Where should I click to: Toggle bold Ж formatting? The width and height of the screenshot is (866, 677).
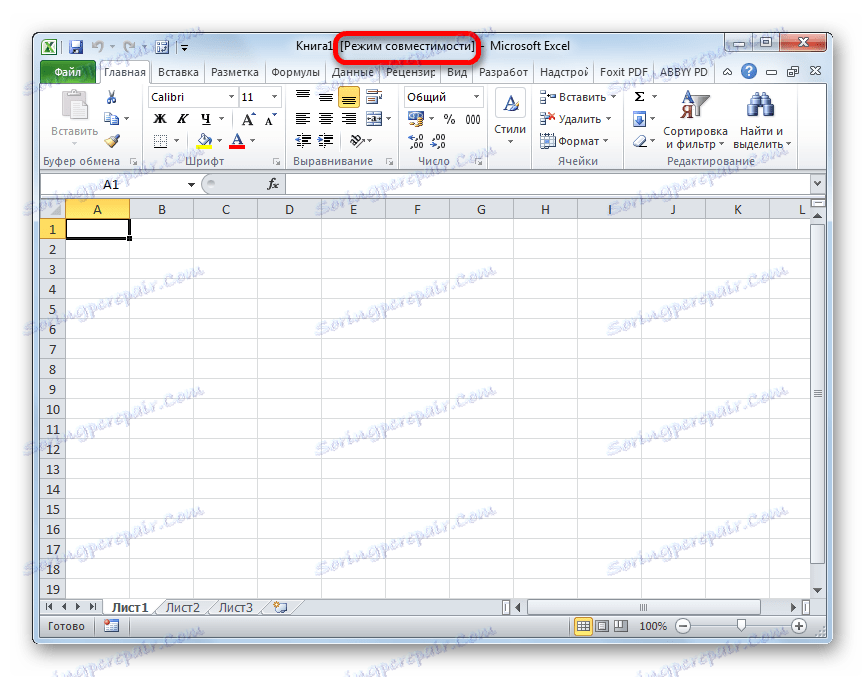160,119
